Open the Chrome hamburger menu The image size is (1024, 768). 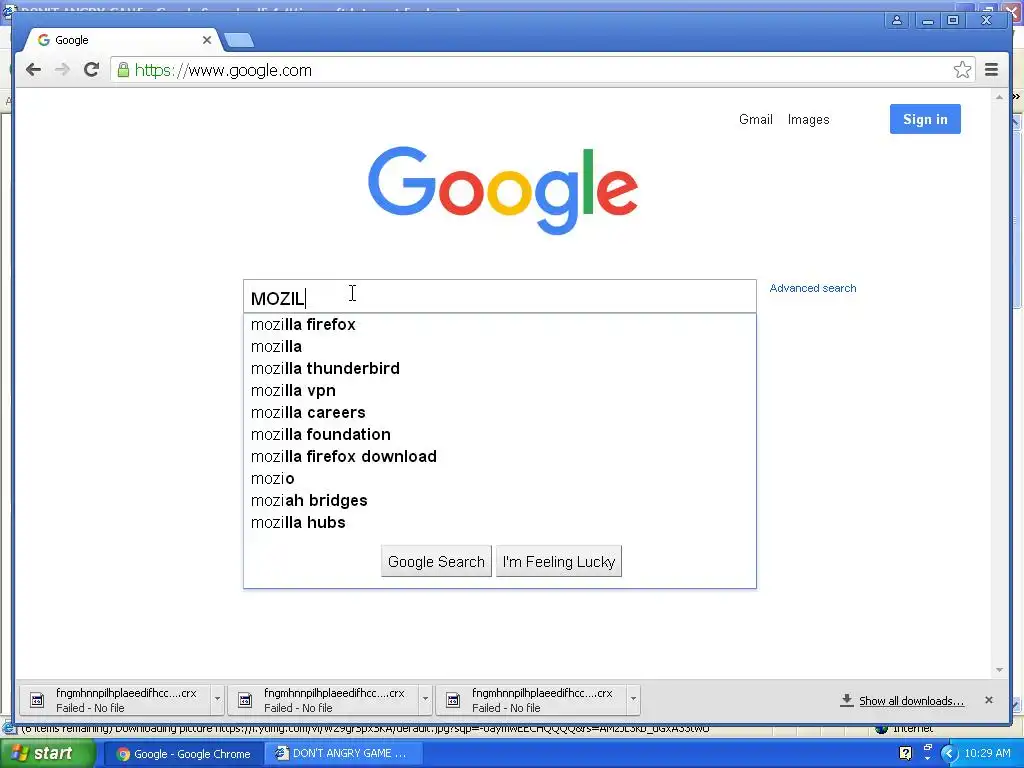(991, 70)
